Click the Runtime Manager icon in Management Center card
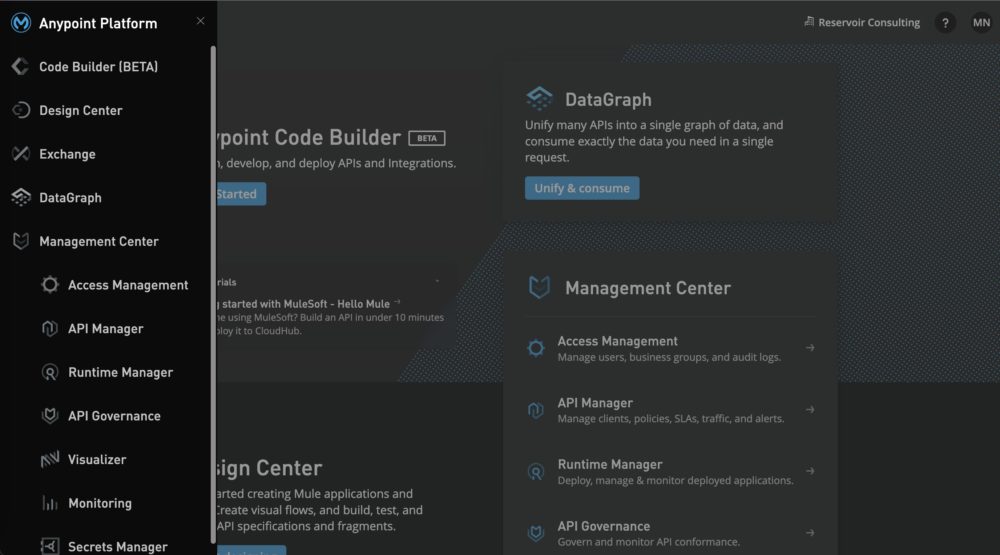 tap(536, 471)
